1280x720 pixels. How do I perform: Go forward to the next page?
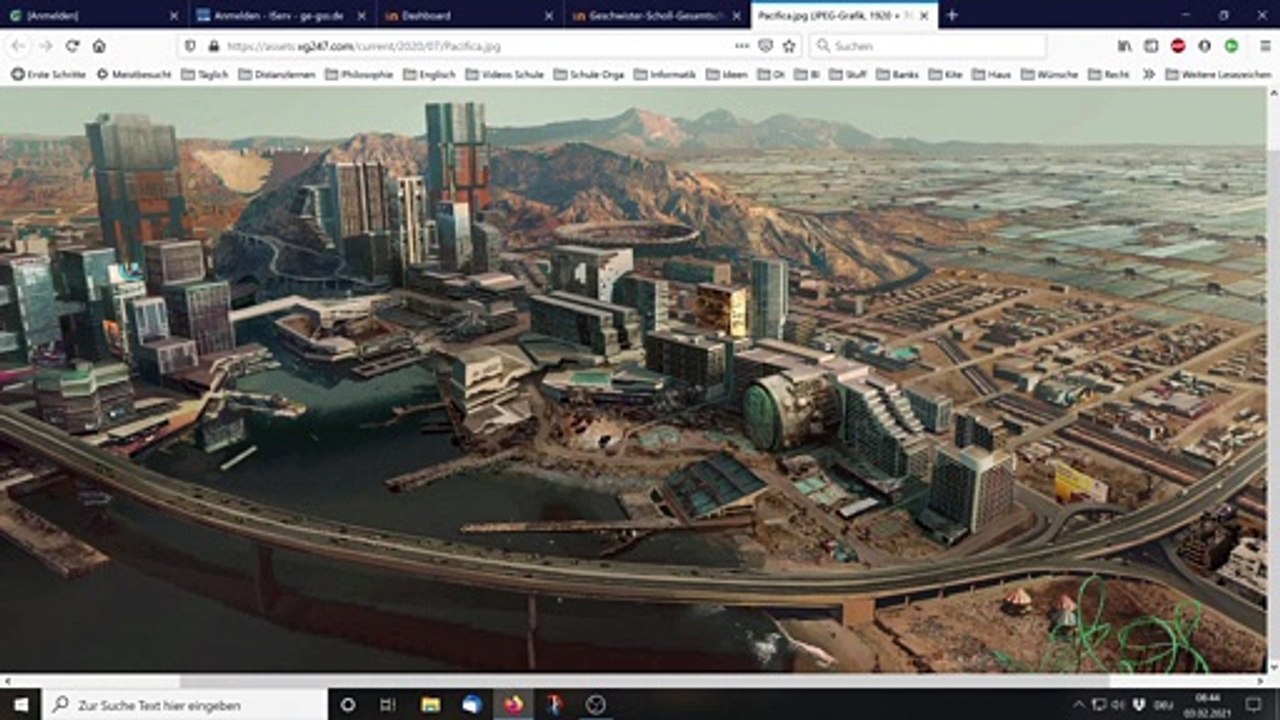tap(45, 46)
